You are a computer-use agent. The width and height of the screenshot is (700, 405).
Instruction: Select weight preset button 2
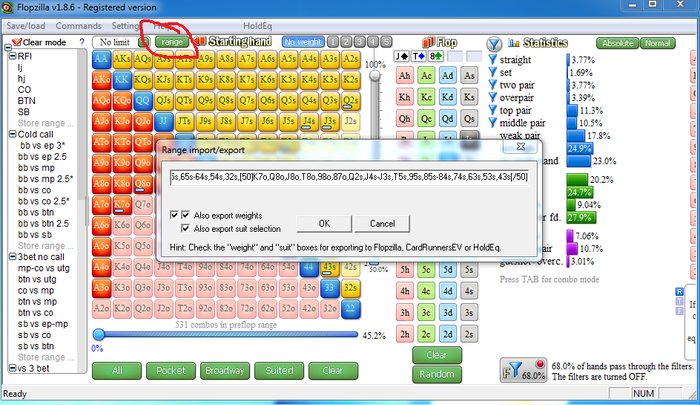point(346,42)
